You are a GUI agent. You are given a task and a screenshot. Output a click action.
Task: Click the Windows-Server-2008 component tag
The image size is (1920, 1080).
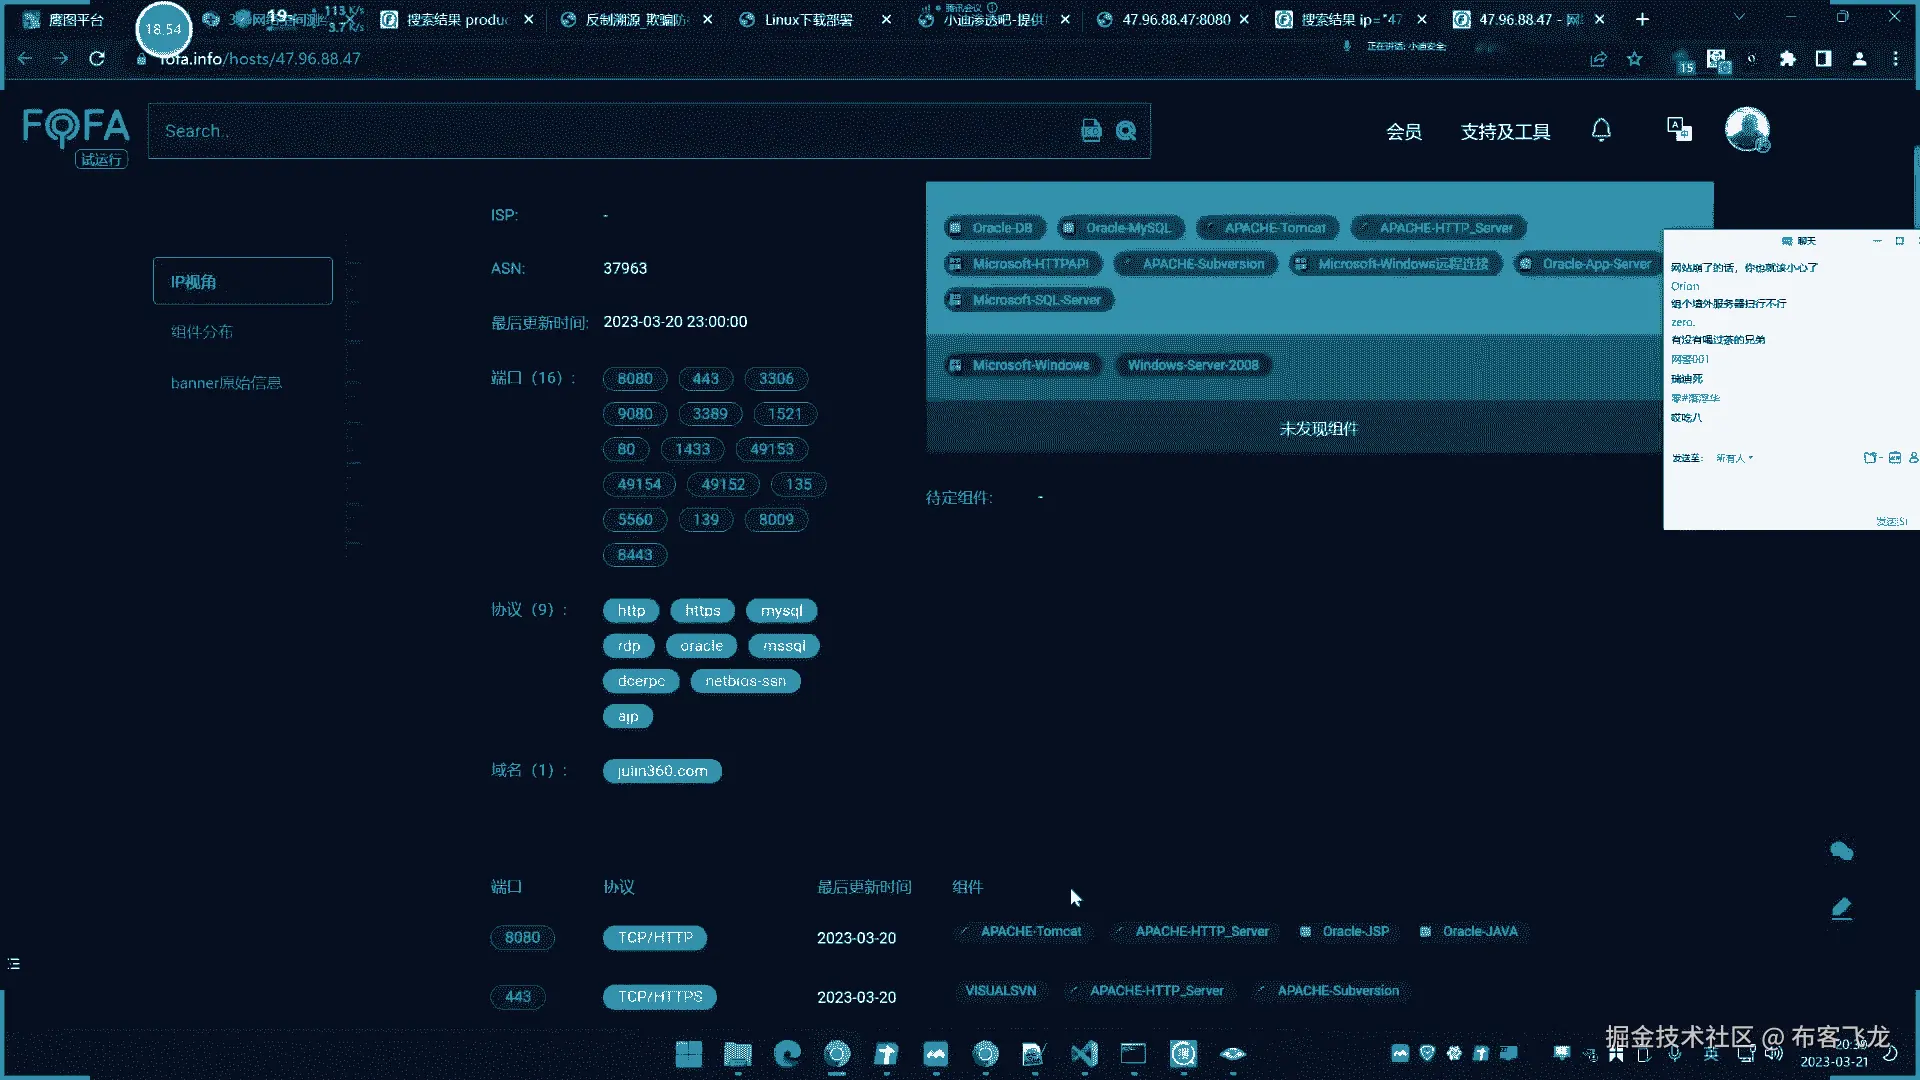click(x=1193, y=365)
